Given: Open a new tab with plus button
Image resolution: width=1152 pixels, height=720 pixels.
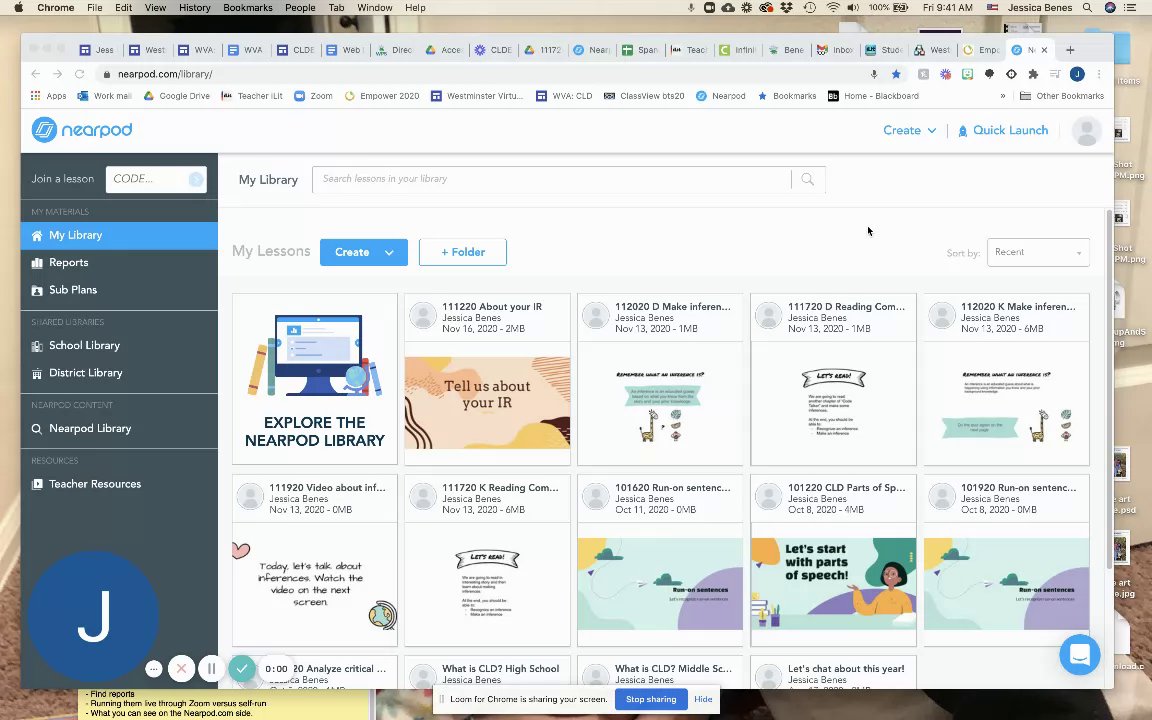Looking at the screenshot, I should tap(1070, 50).
